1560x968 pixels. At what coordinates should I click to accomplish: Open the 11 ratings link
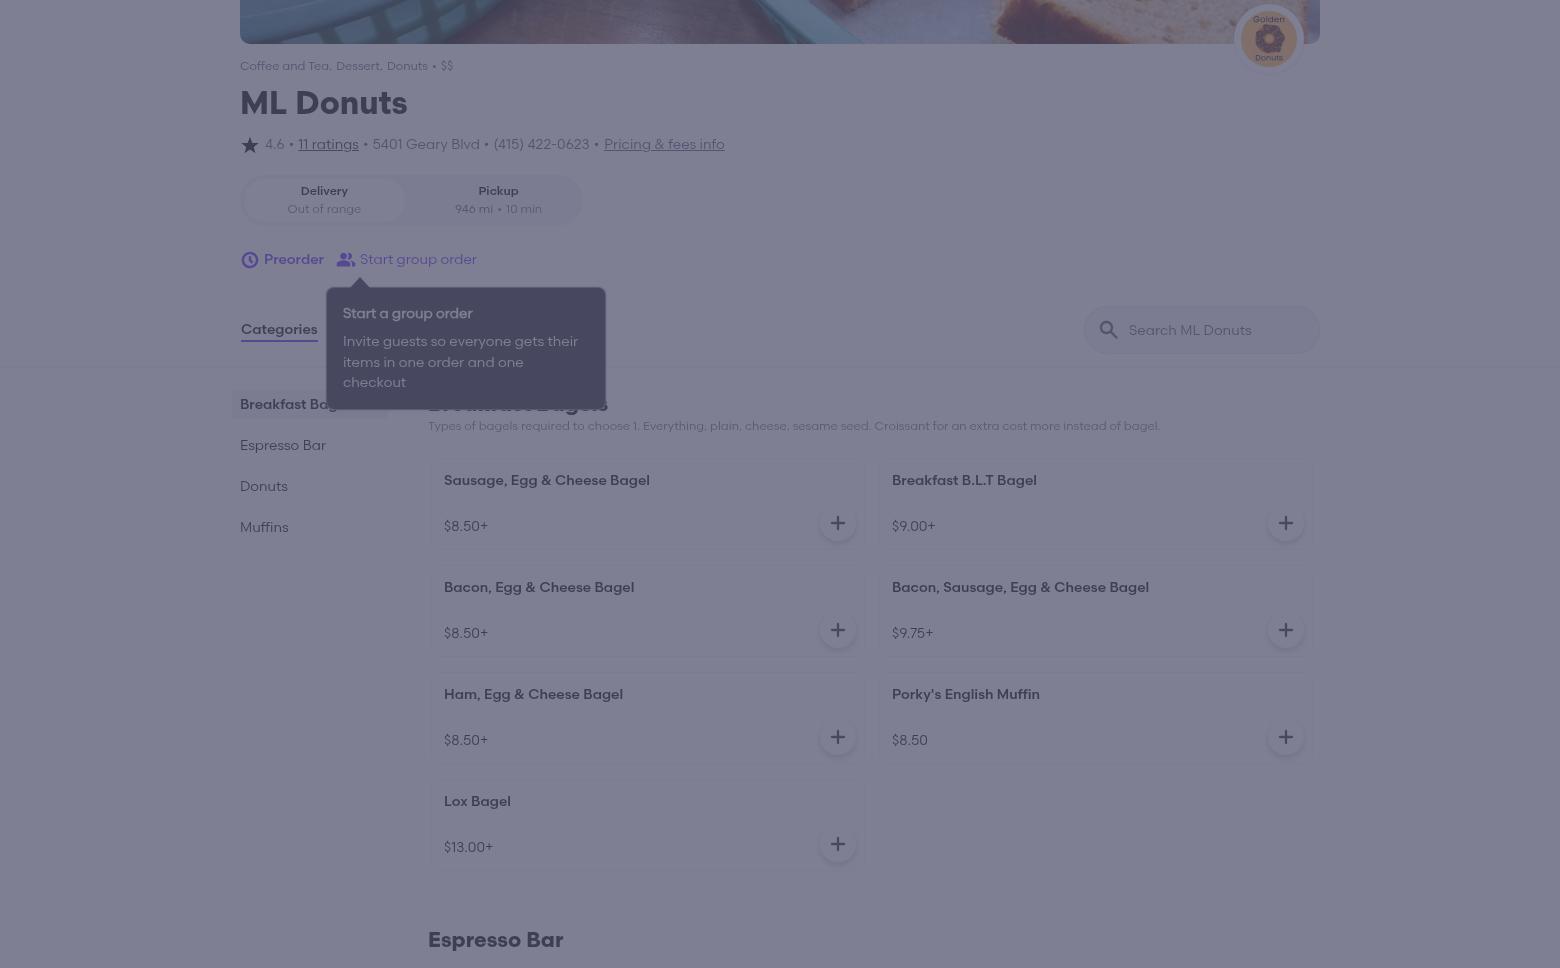tap(328, 144)
